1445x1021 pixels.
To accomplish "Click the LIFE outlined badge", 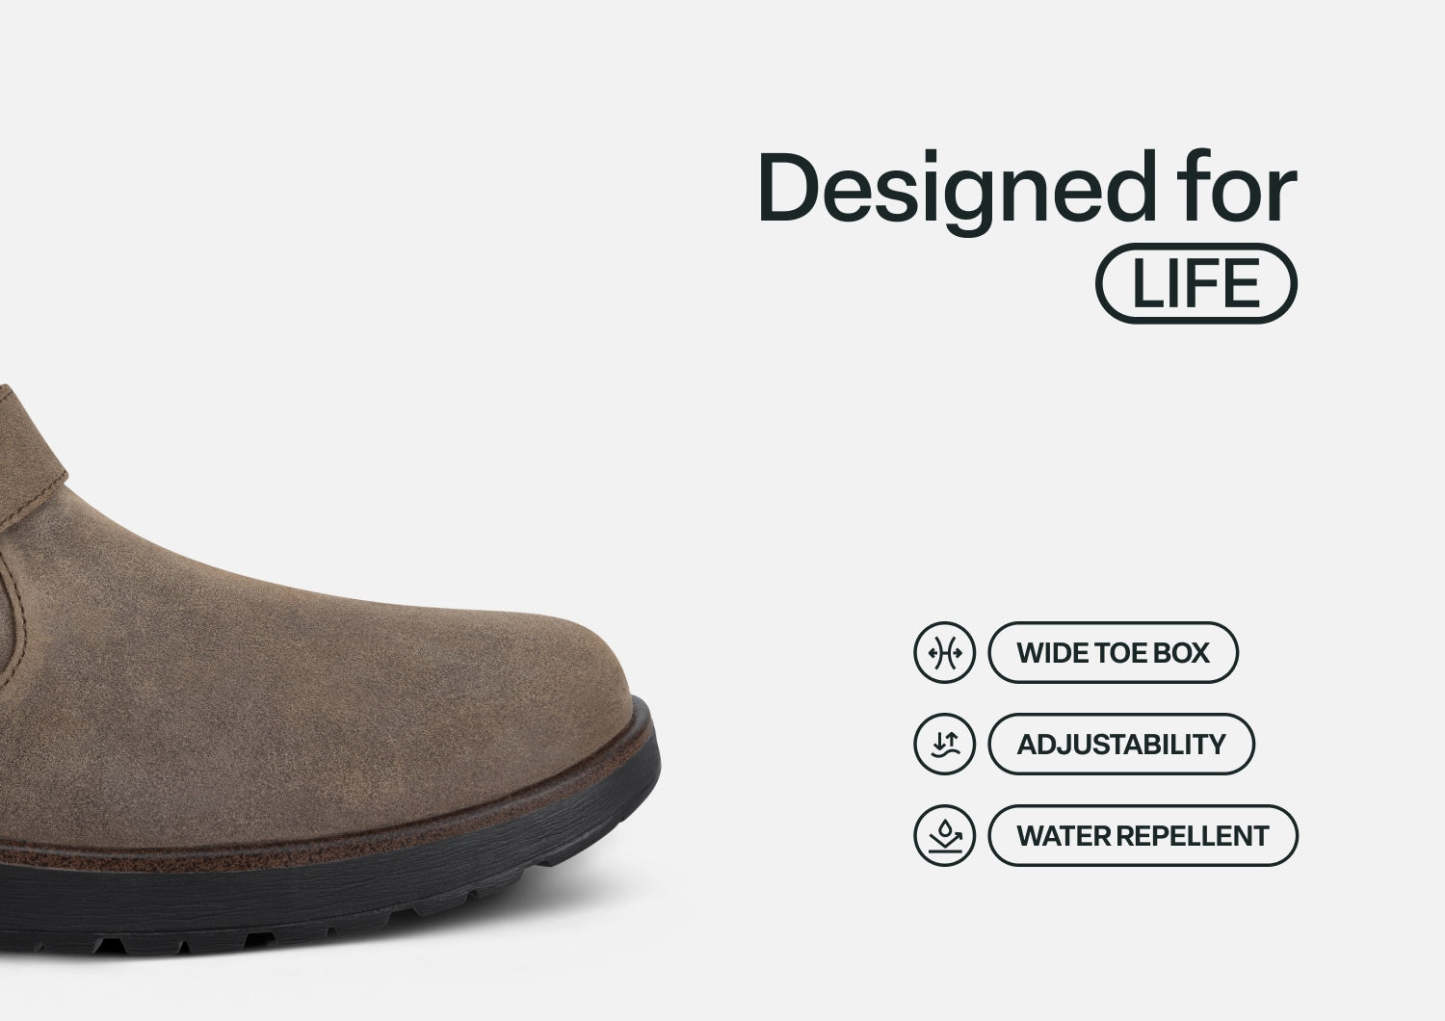I will click(x=1197, y=283).
